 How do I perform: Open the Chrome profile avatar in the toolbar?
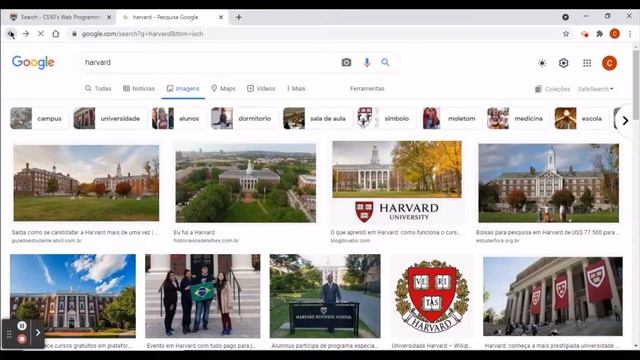coord(614,34)
